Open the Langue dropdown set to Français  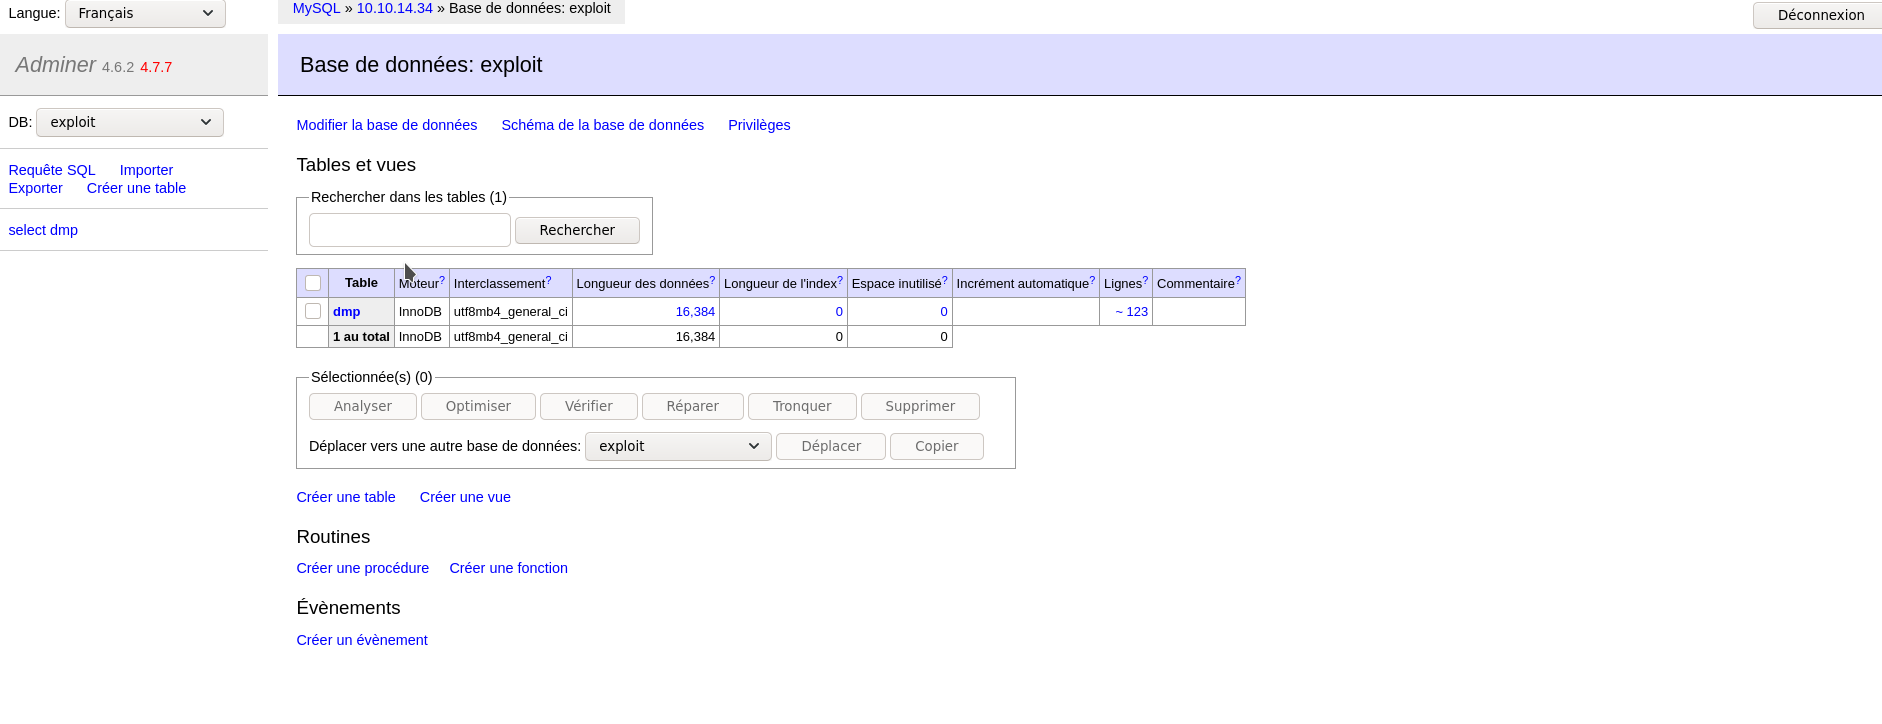tap(145, 14)
